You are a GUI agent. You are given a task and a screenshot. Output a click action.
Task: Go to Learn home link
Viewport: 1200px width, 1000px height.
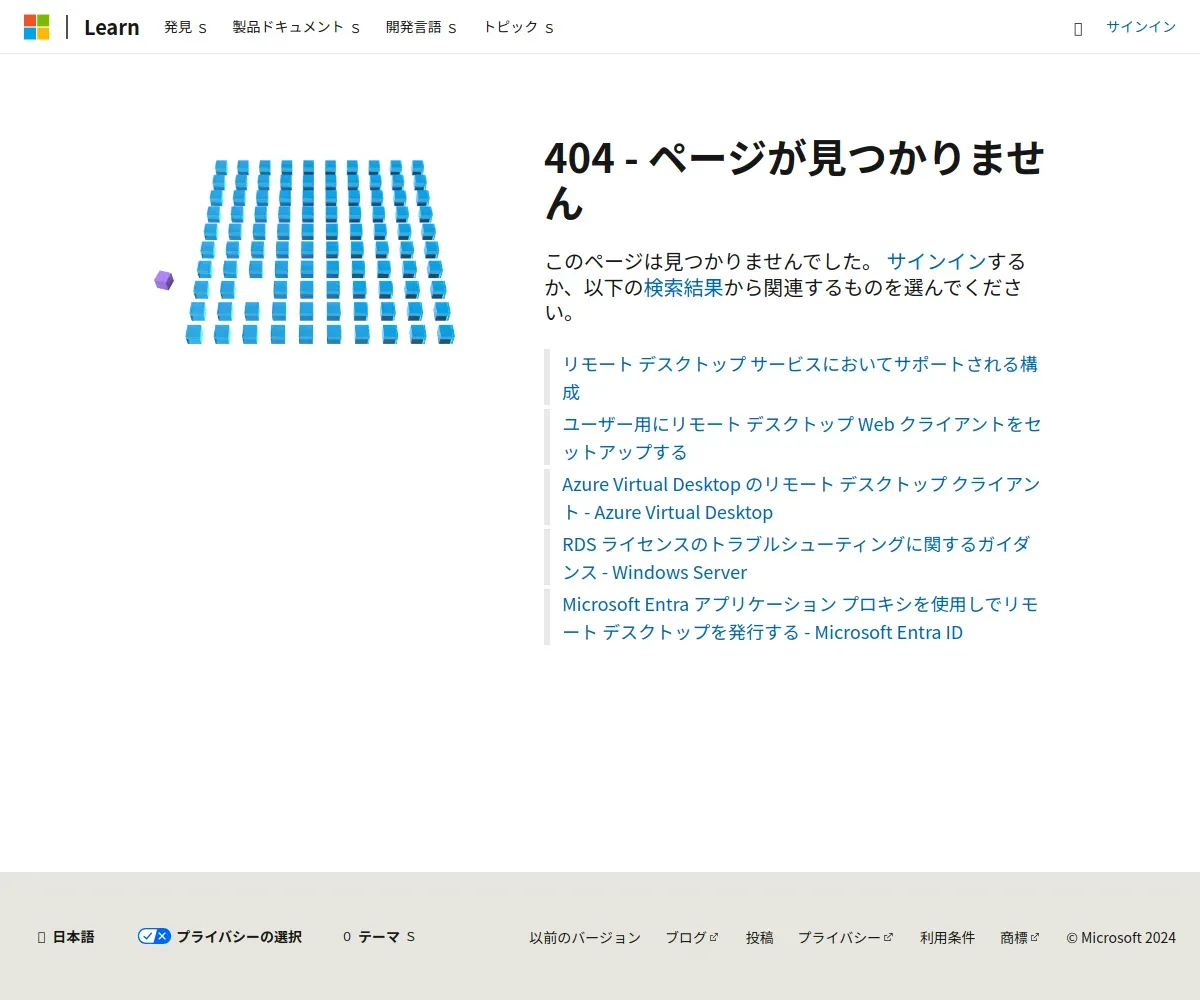coord(112,27)
